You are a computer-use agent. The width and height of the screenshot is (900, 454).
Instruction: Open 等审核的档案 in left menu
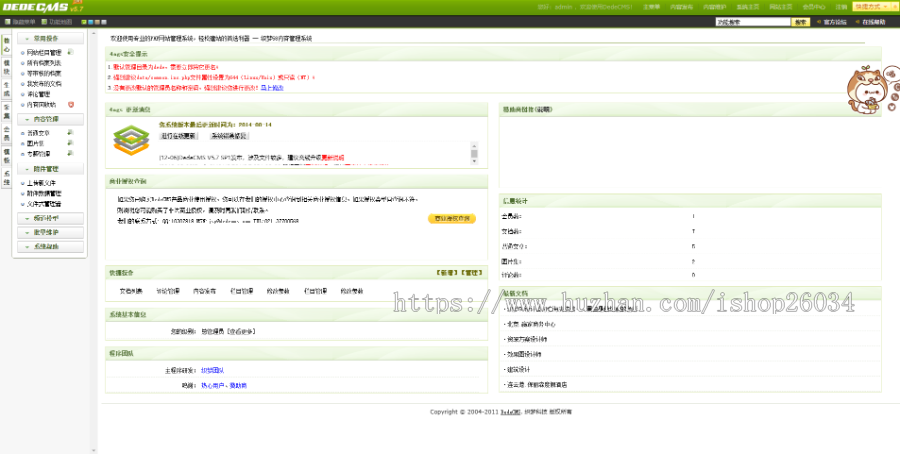click(44, 73)
